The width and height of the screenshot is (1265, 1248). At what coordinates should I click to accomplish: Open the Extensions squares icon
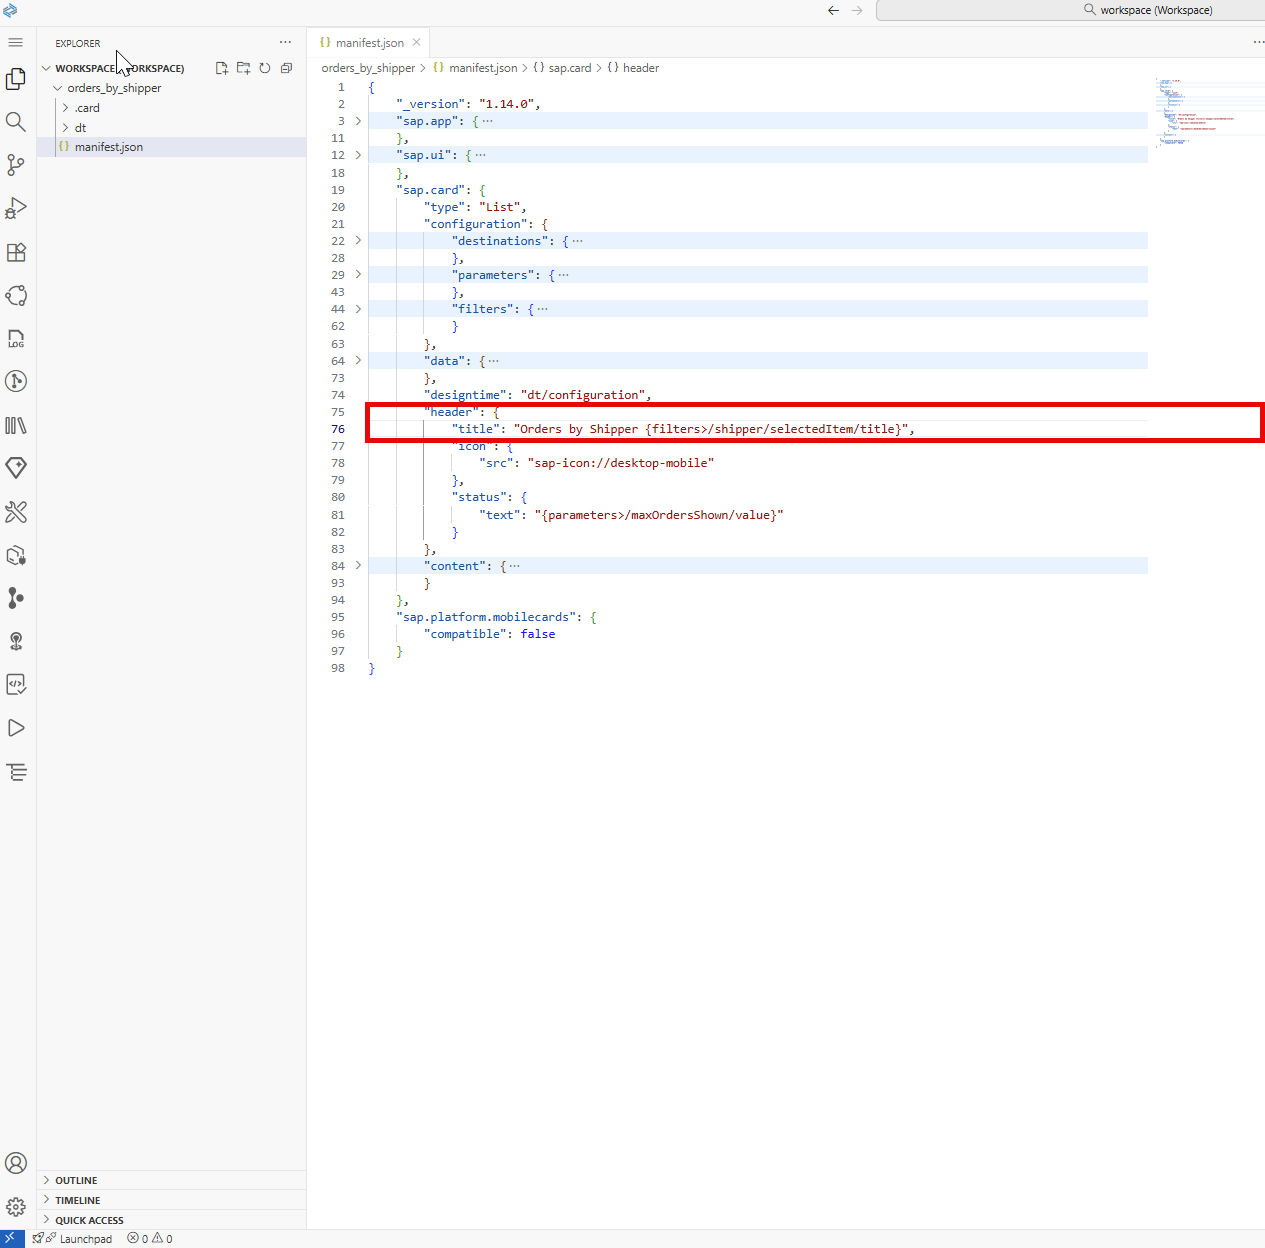(x=16, y=252)
